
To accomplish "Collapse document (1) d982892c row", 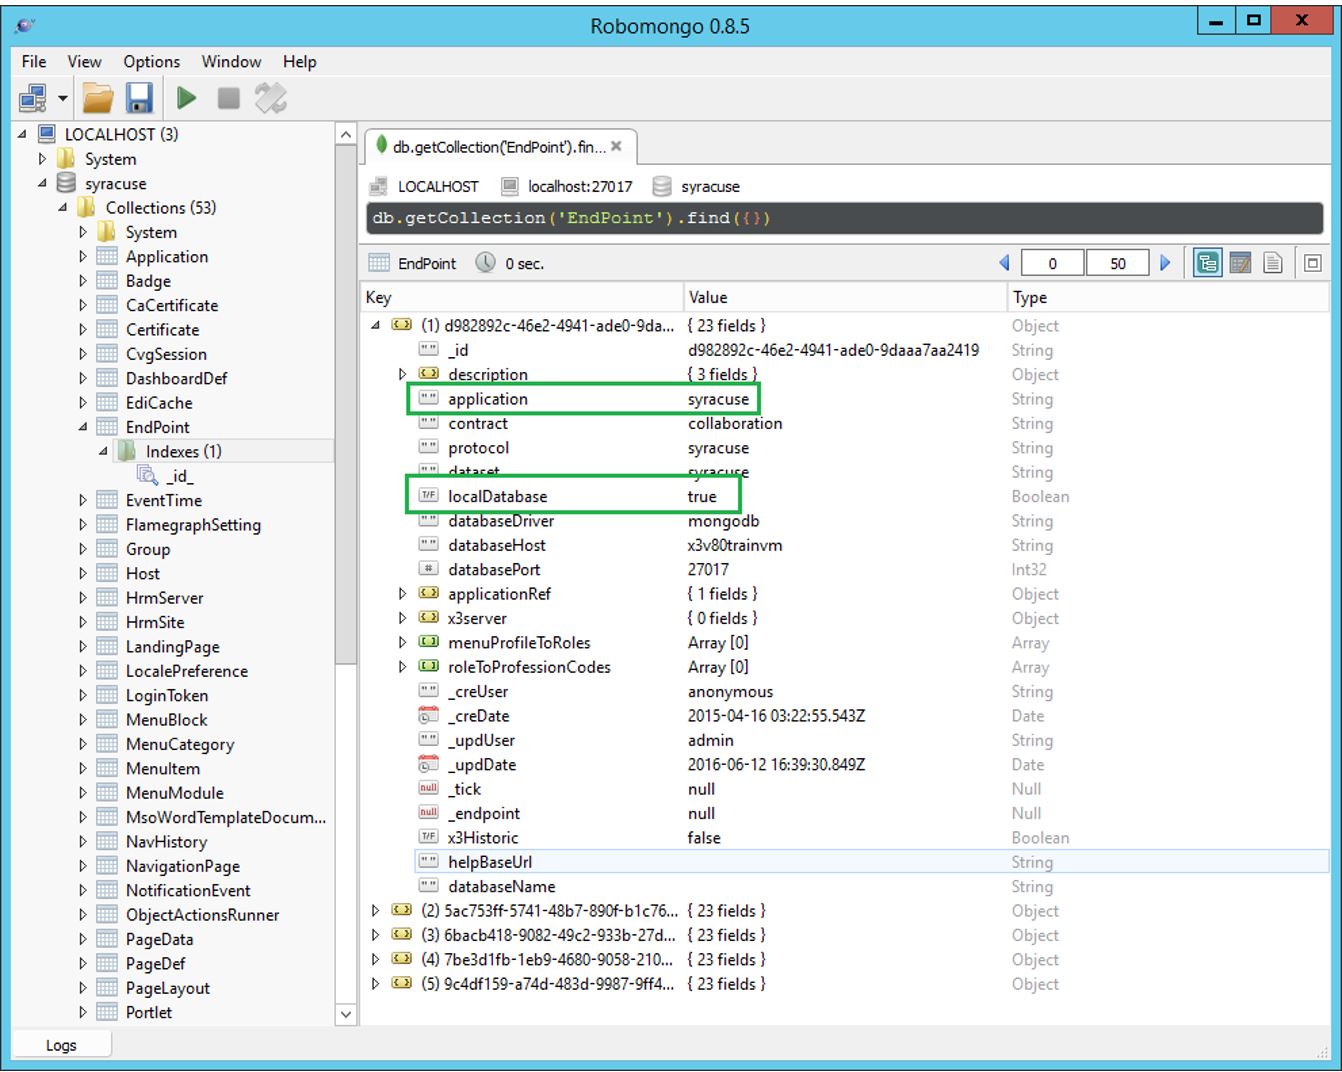I will (x=375, y=326).
